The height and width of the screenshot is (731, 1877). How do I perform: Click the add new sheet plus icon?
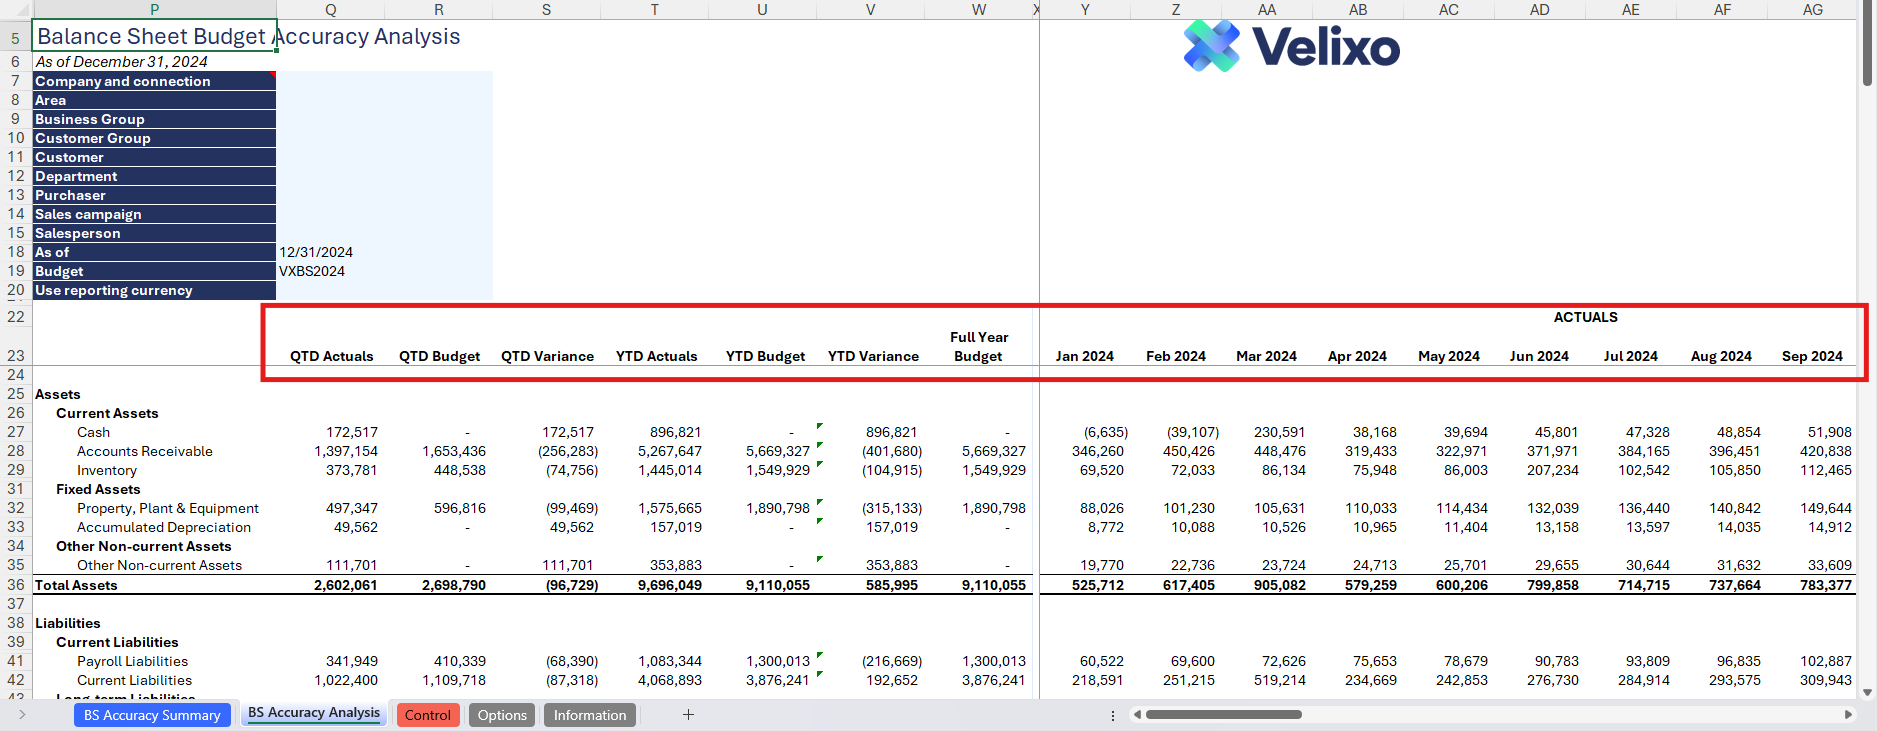688,715
